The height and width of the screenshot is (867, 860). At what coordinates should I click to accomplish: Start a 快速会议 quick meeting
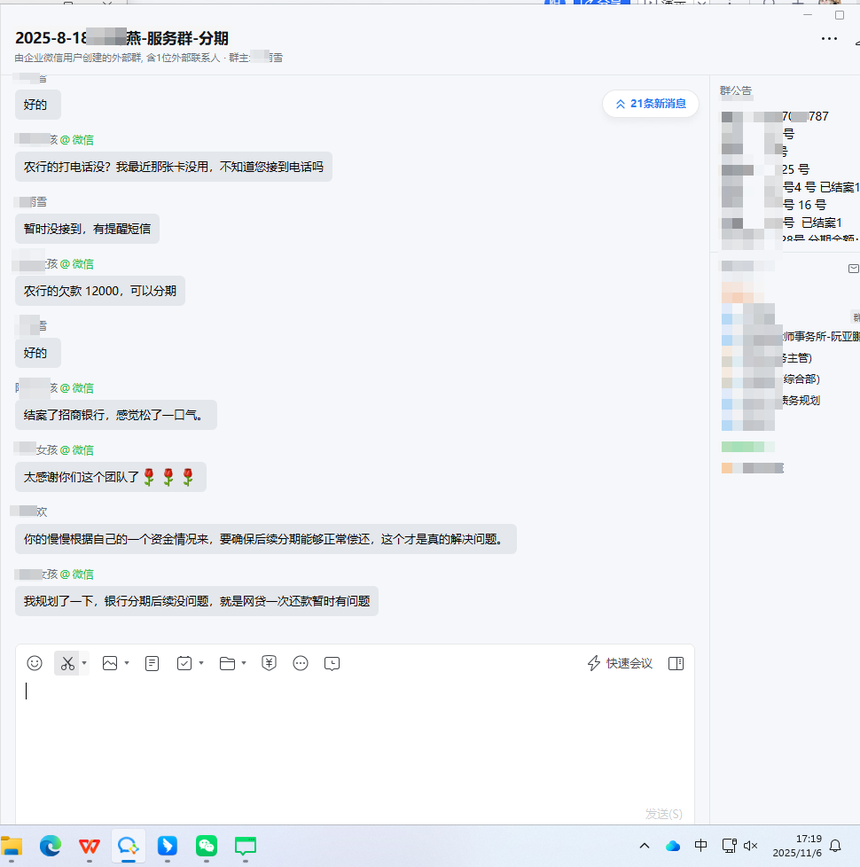click(x=620, y=663)
